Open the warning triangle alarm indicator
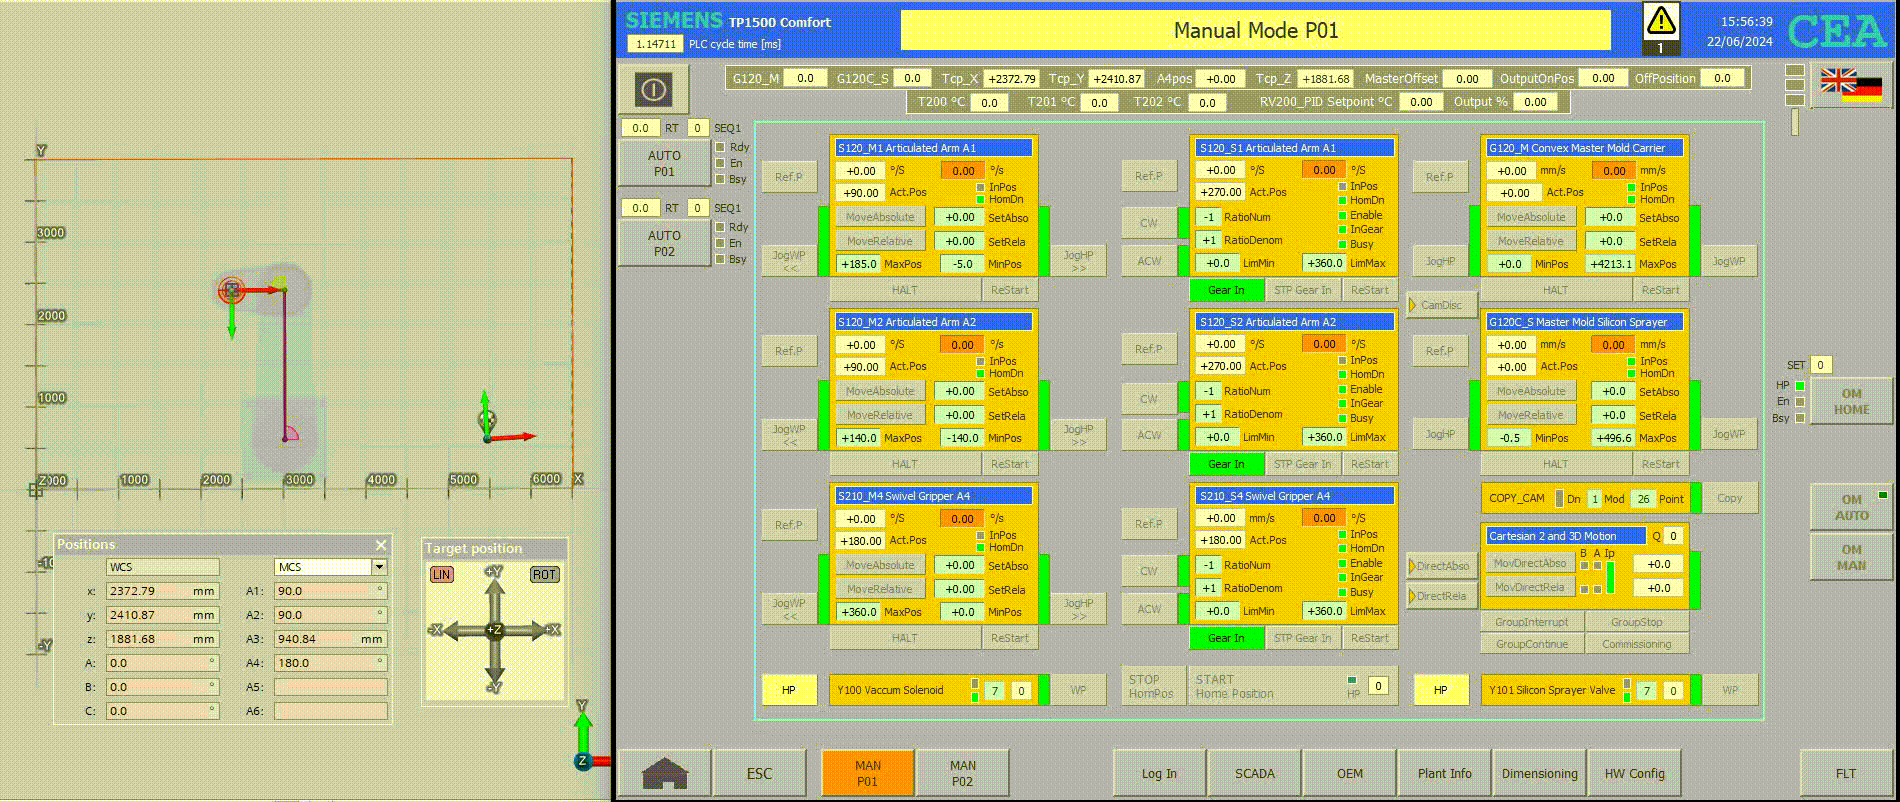 [1661, 24]
